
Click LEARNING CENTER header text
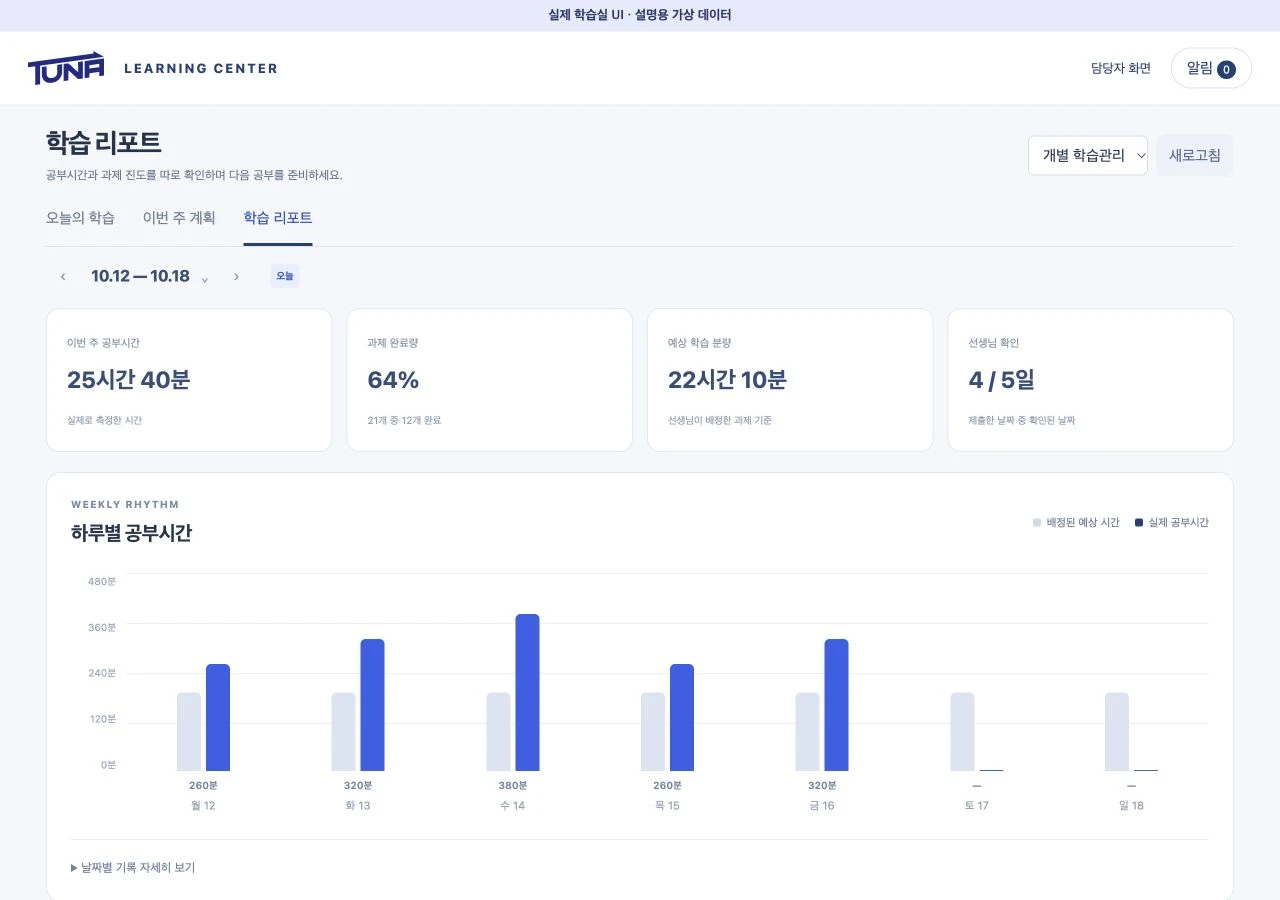(x=201, y=68)
